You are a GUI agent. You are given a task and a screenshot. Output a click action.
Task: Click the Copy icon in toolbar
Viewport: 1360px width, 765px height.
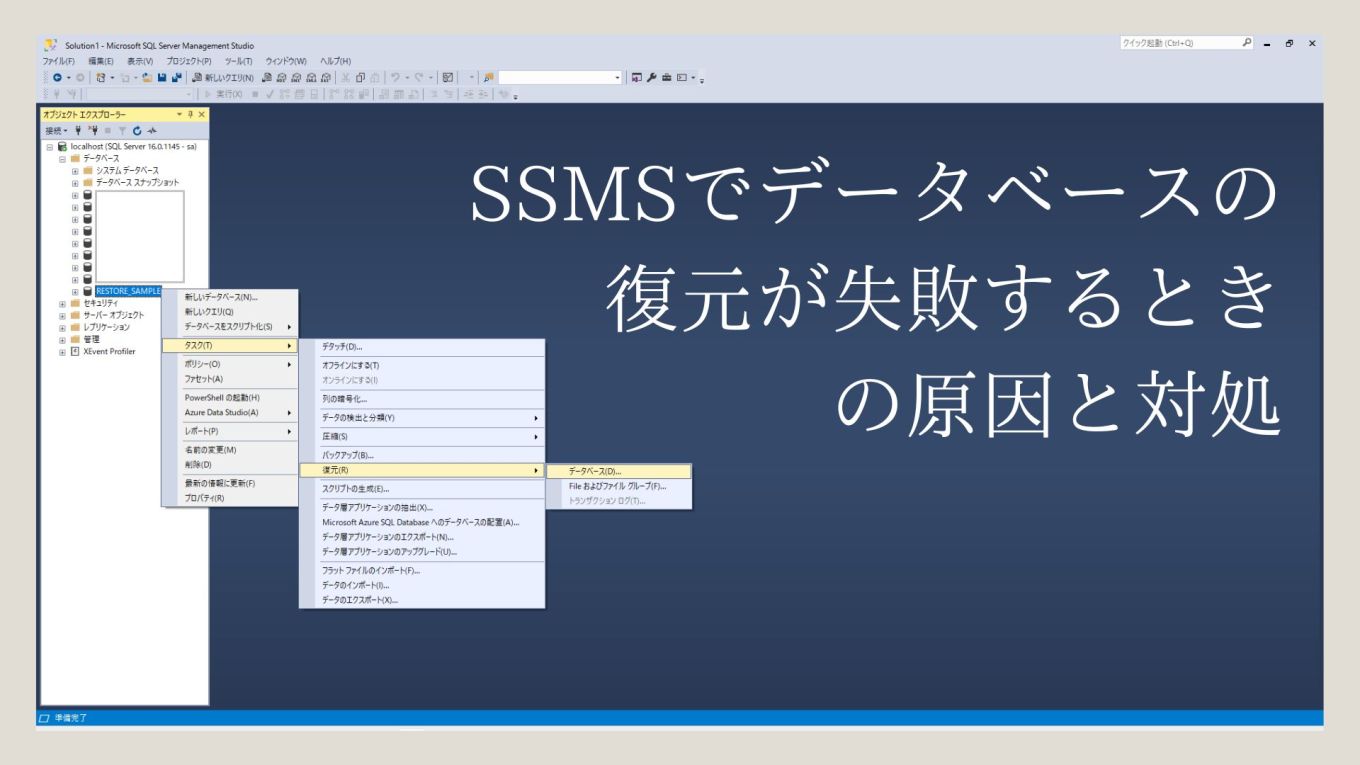pos(361,77)
